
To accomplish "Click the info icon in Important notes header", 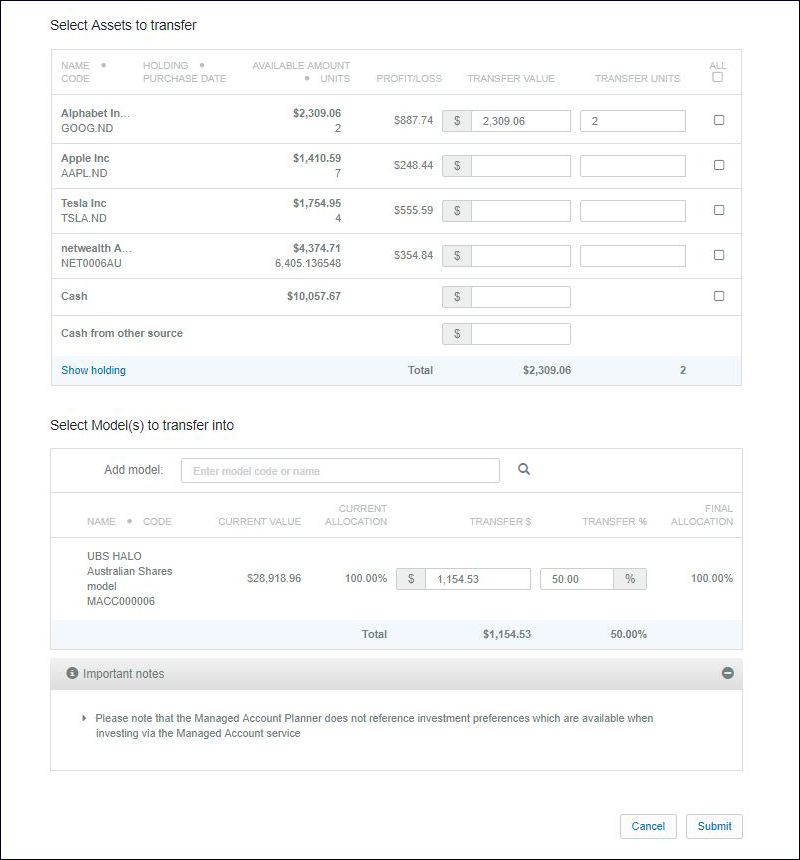I will click(72, 674).
